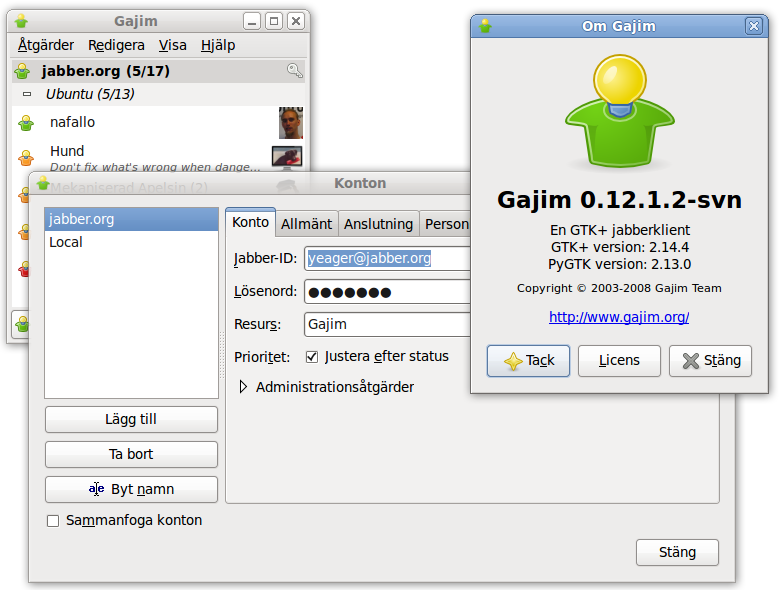780x590 pixels.
Task: Click the Licens button
Action: coord(619,361)
